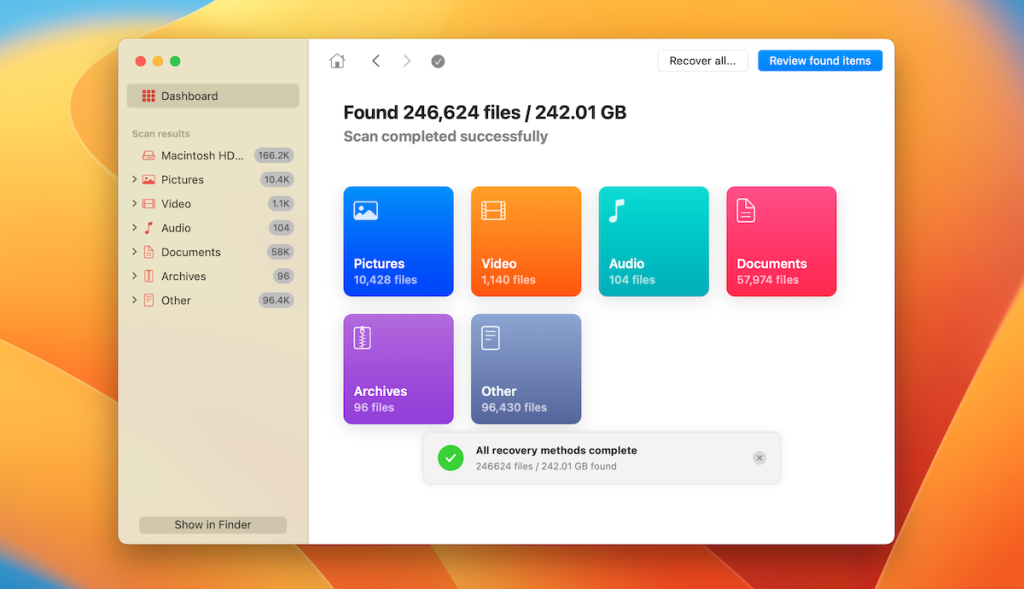Click Show in Finder button
The image size is (1024, 589).
click(x=213, y=525)
